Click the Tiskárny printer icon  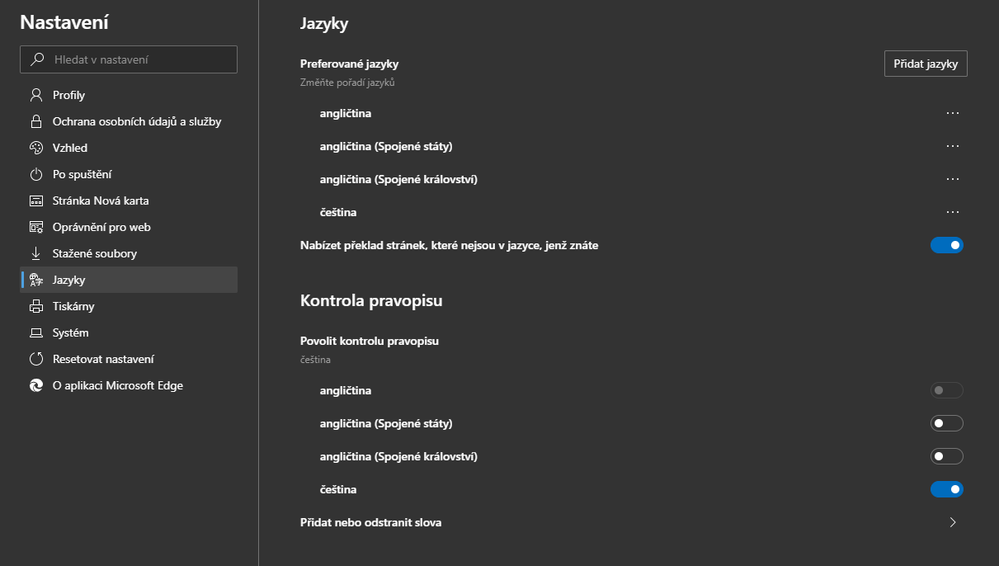point(36,307)
